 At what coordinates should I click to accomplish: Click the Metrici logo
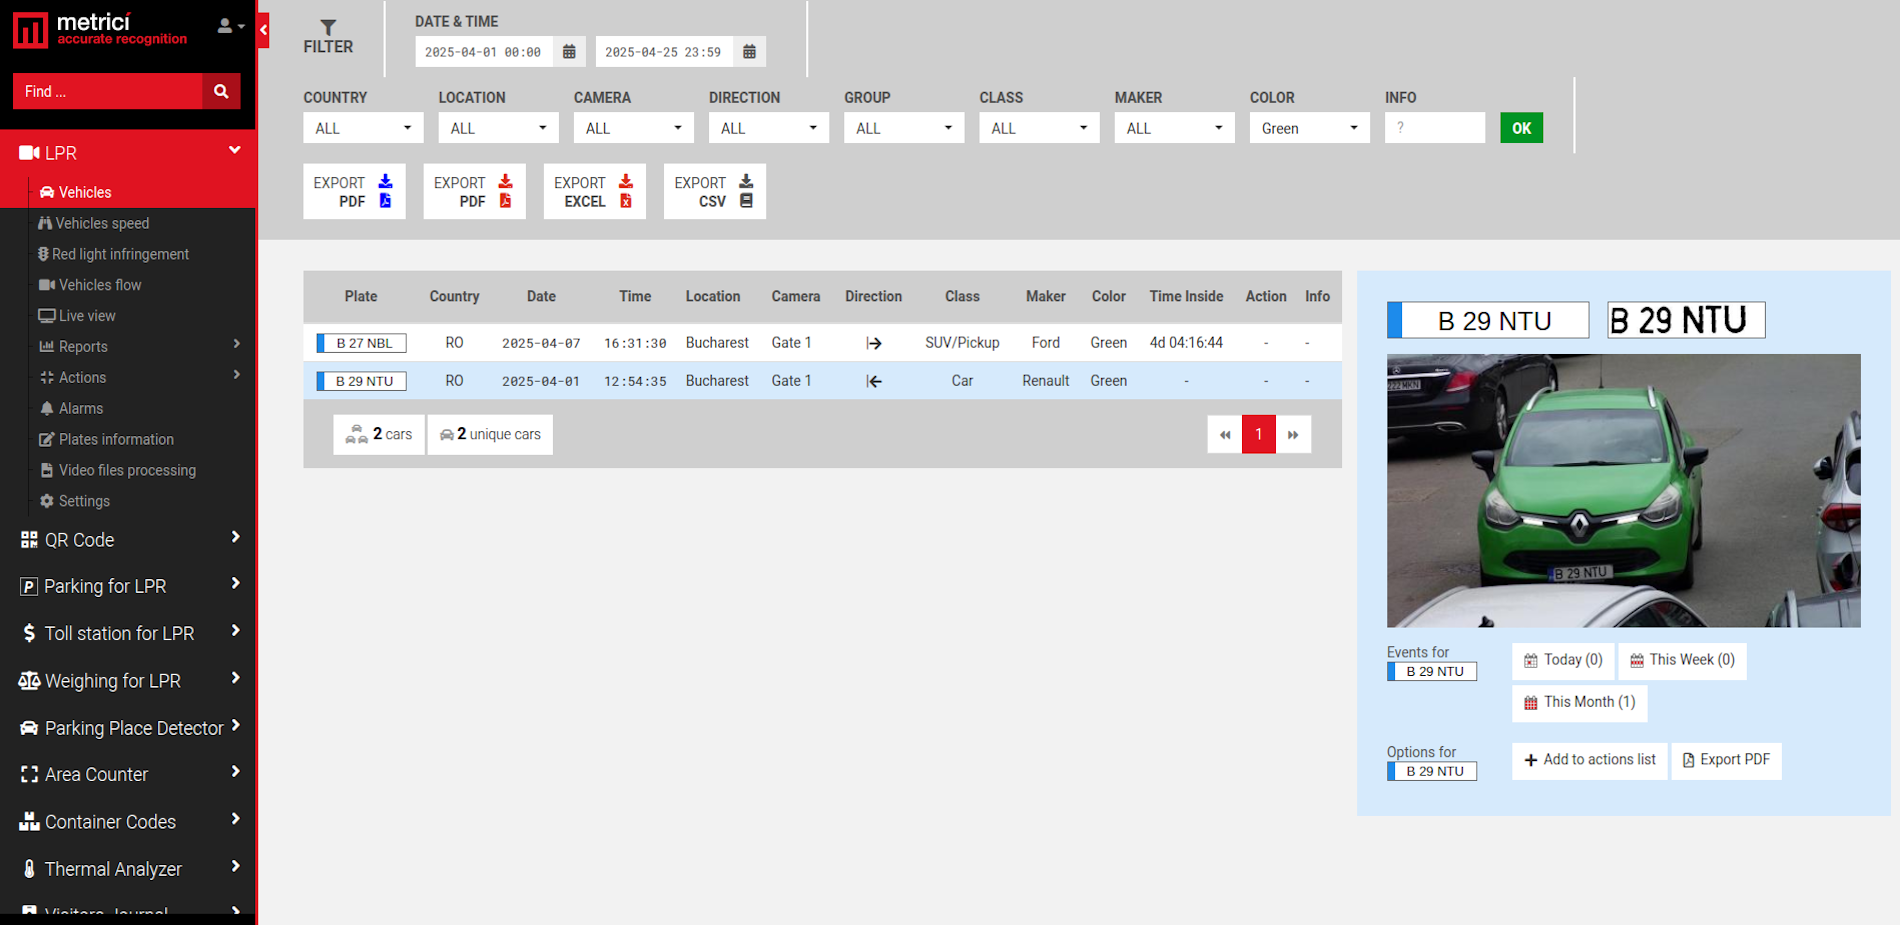(x=100, y=29)
